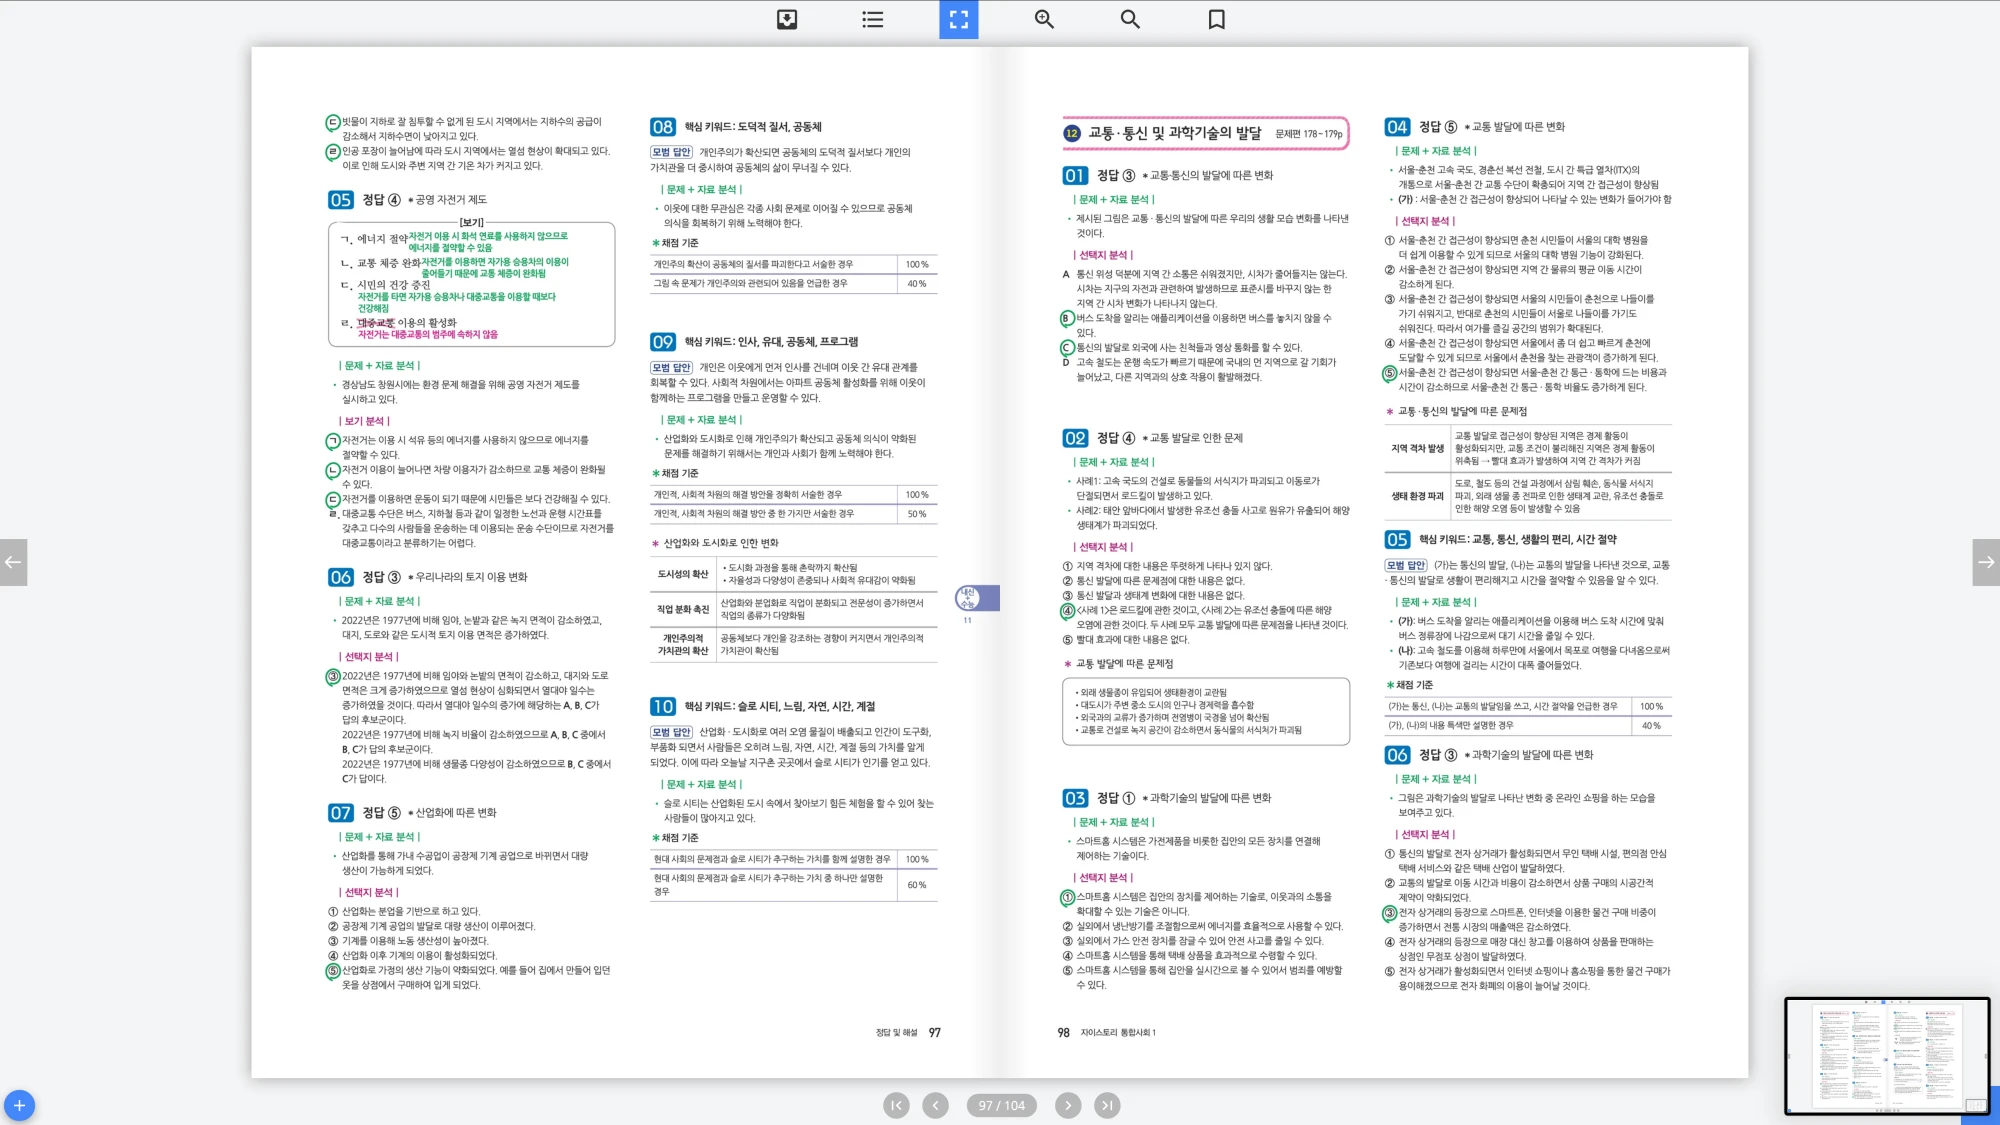Click the plus button in the bottom-left corner
This screenshot has height=1125, width=2000.
pos(21,1105)
